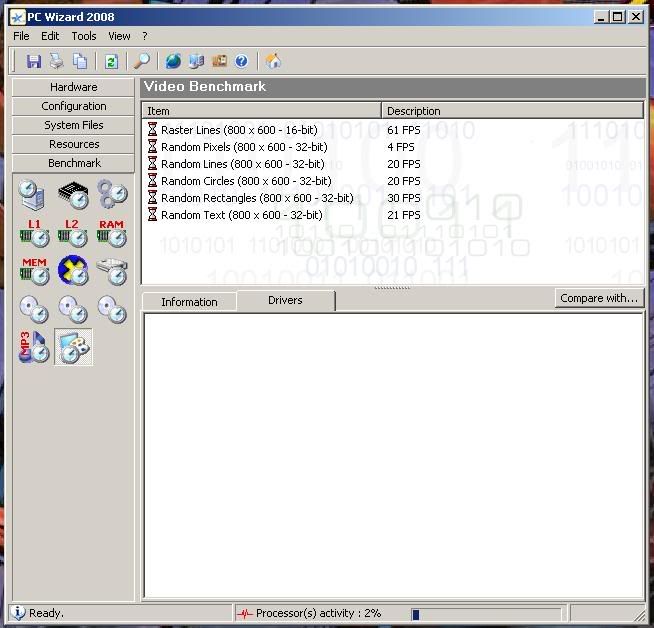
Task: Click the 21 FPS value
Action: (404, 215)
